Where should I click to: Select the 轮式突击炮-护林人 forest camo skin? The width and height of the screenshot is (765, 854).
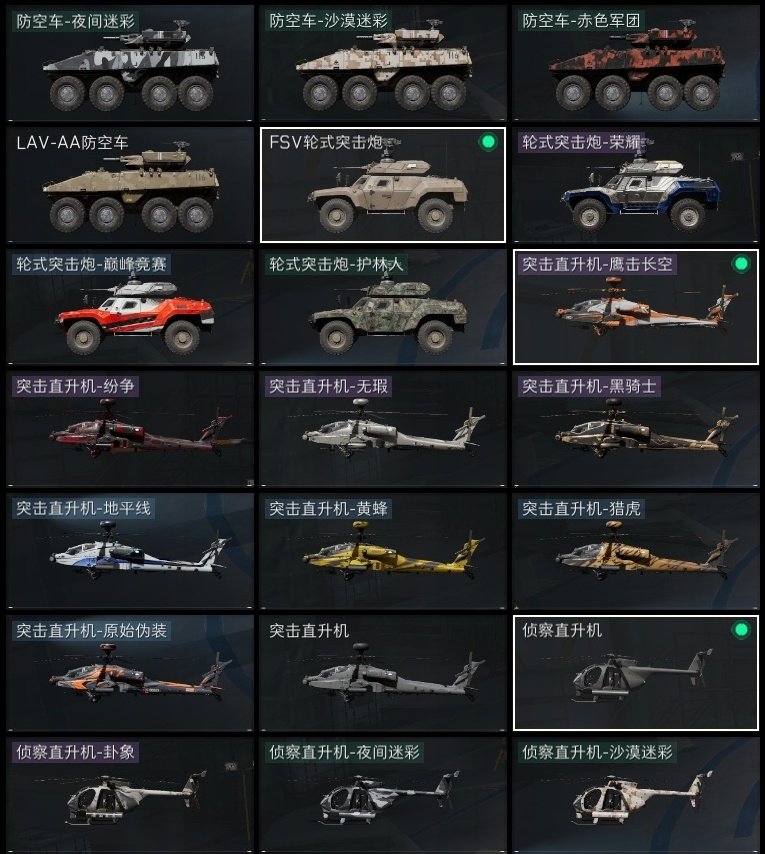(383, 307)
